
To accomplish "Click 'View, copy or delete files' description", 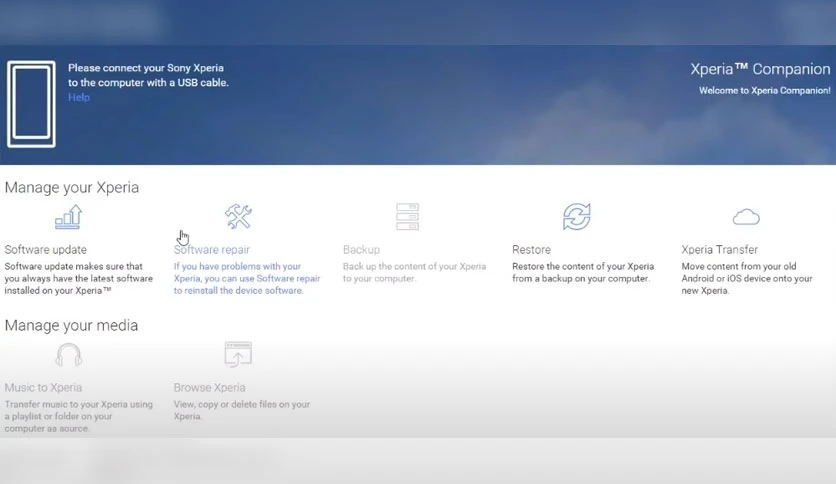I will [242, 410].
